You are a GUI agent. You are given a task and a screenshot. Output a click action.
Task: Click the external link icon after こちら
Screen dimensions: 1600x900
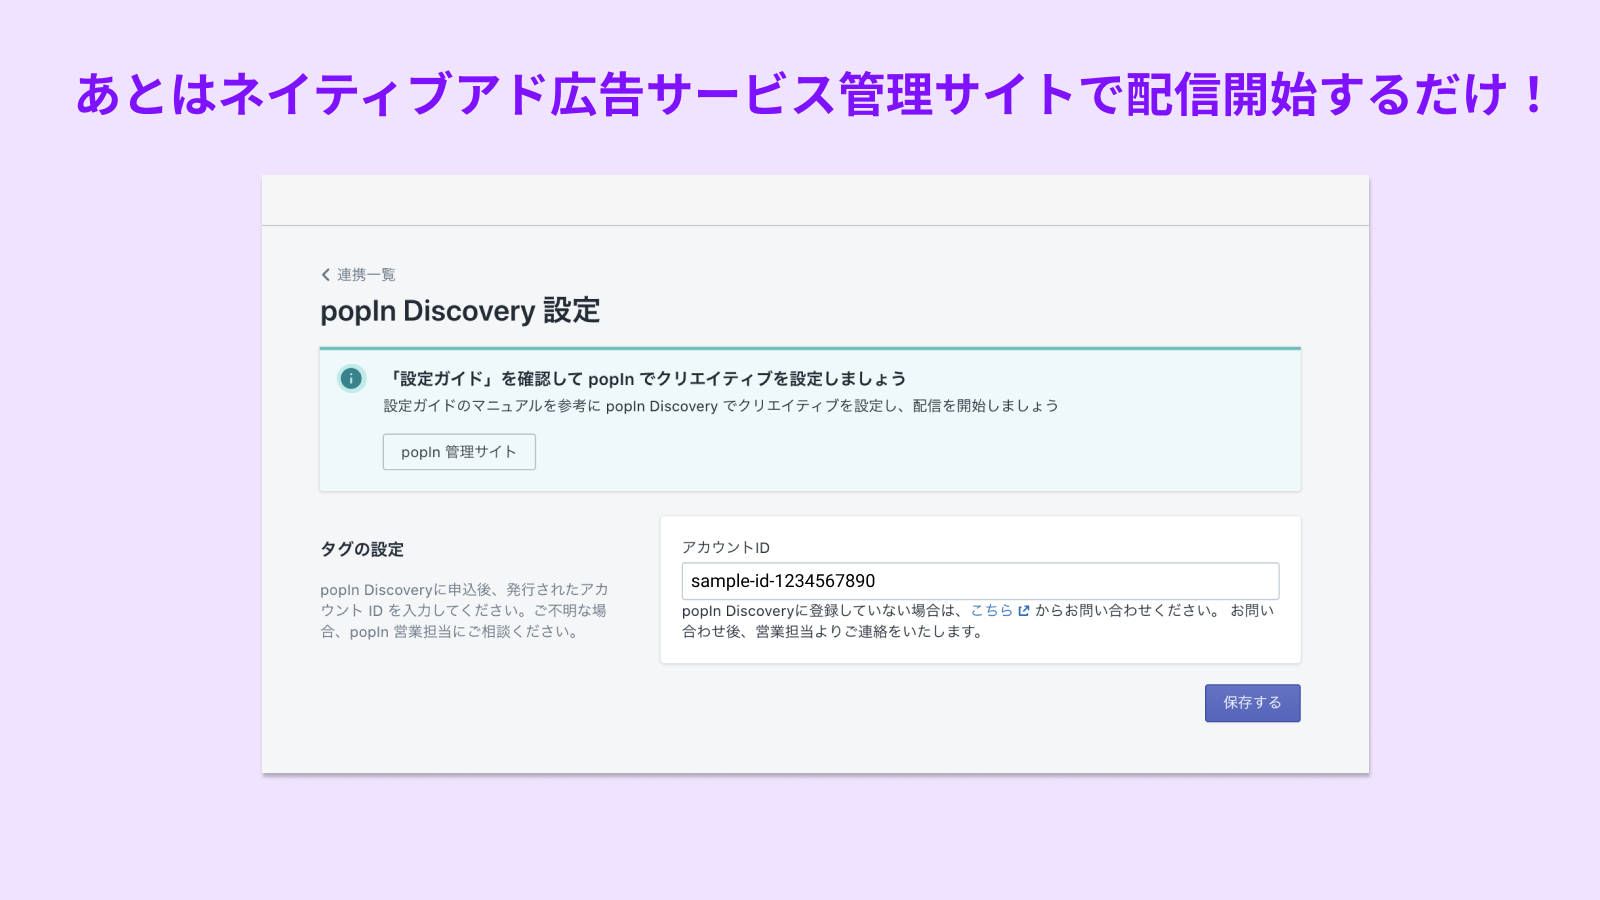click(1024, 611)
